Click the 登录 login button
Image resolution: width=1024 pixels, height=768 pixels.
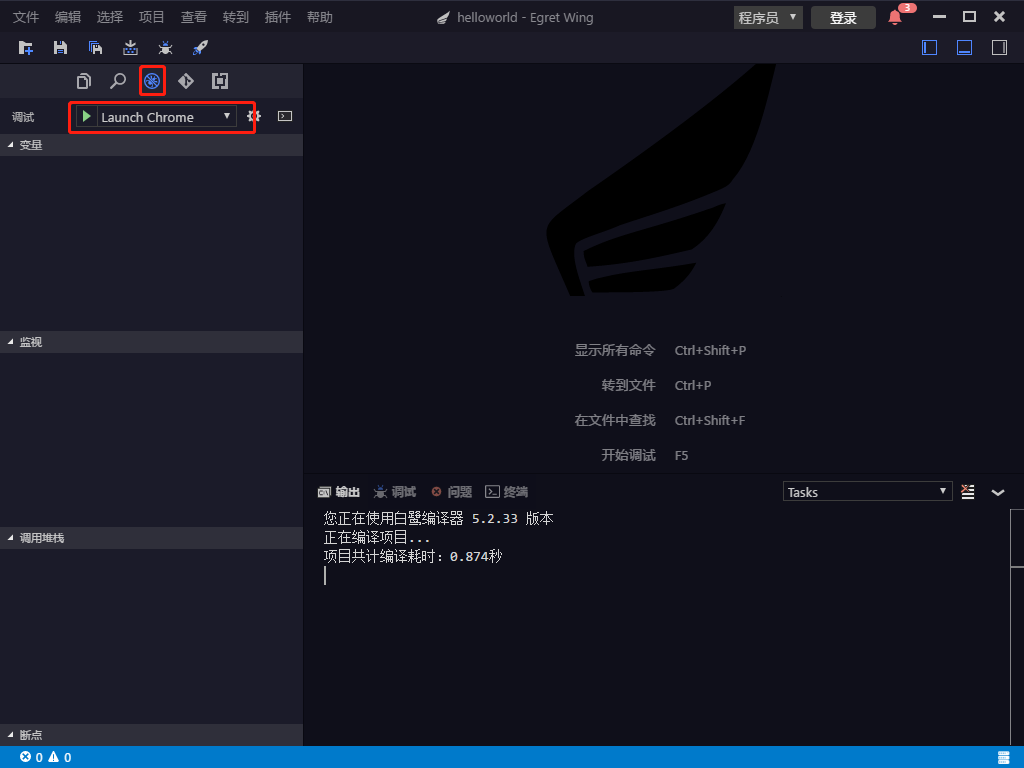(x=843, y=18)
